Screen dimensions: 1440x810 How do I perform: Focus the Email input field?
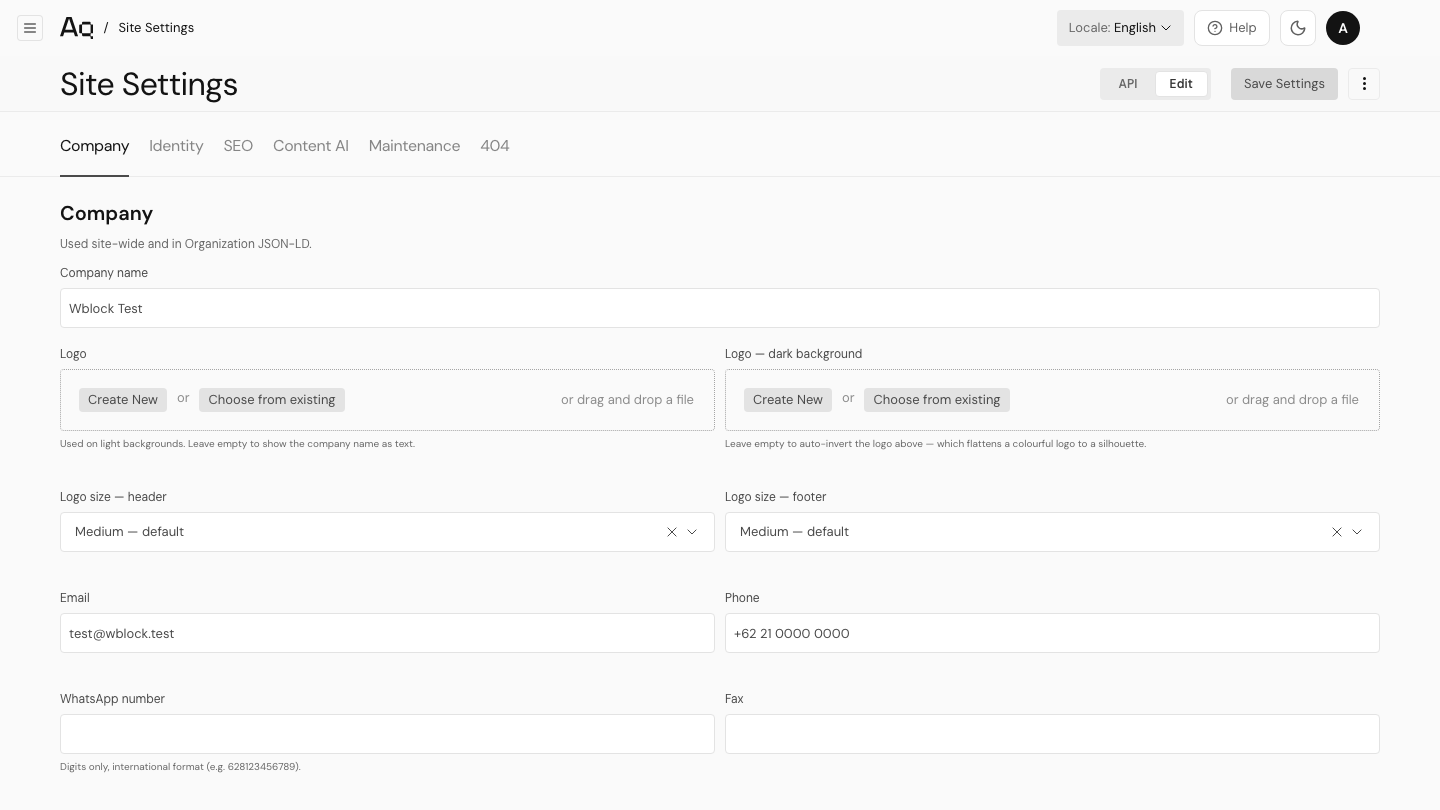pyautogui.click(x=387, y=633)
